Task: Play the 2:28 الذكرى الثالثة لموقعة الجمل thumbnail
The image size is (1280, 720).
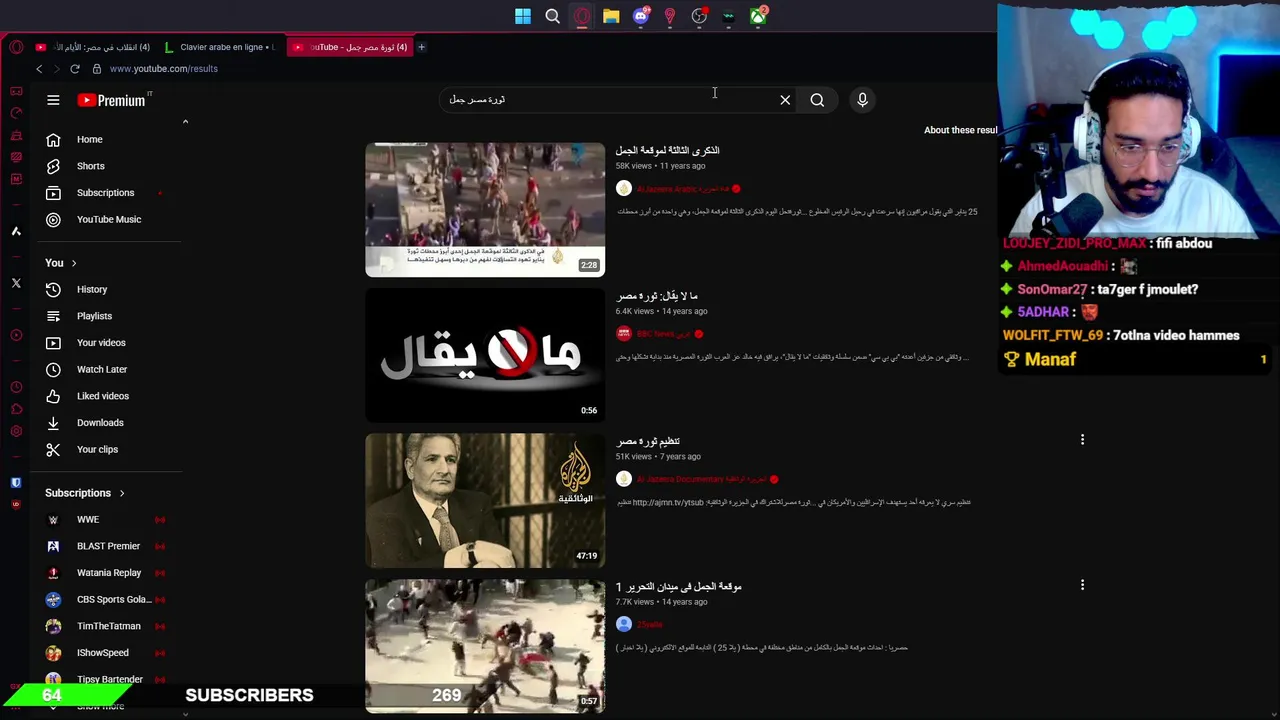Action: click(x=485, y=210)
